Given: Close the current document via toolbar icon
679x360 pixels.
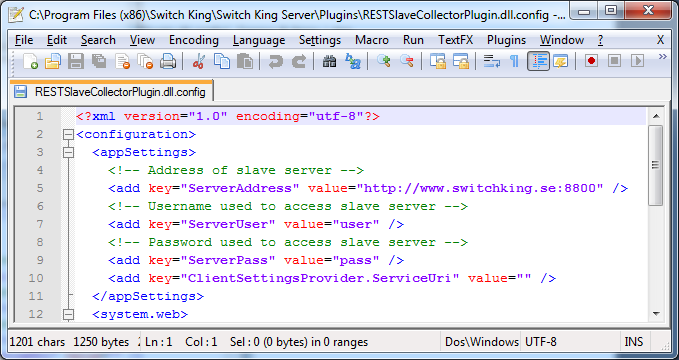Looking at the screenshot, I should click(123, 61).
